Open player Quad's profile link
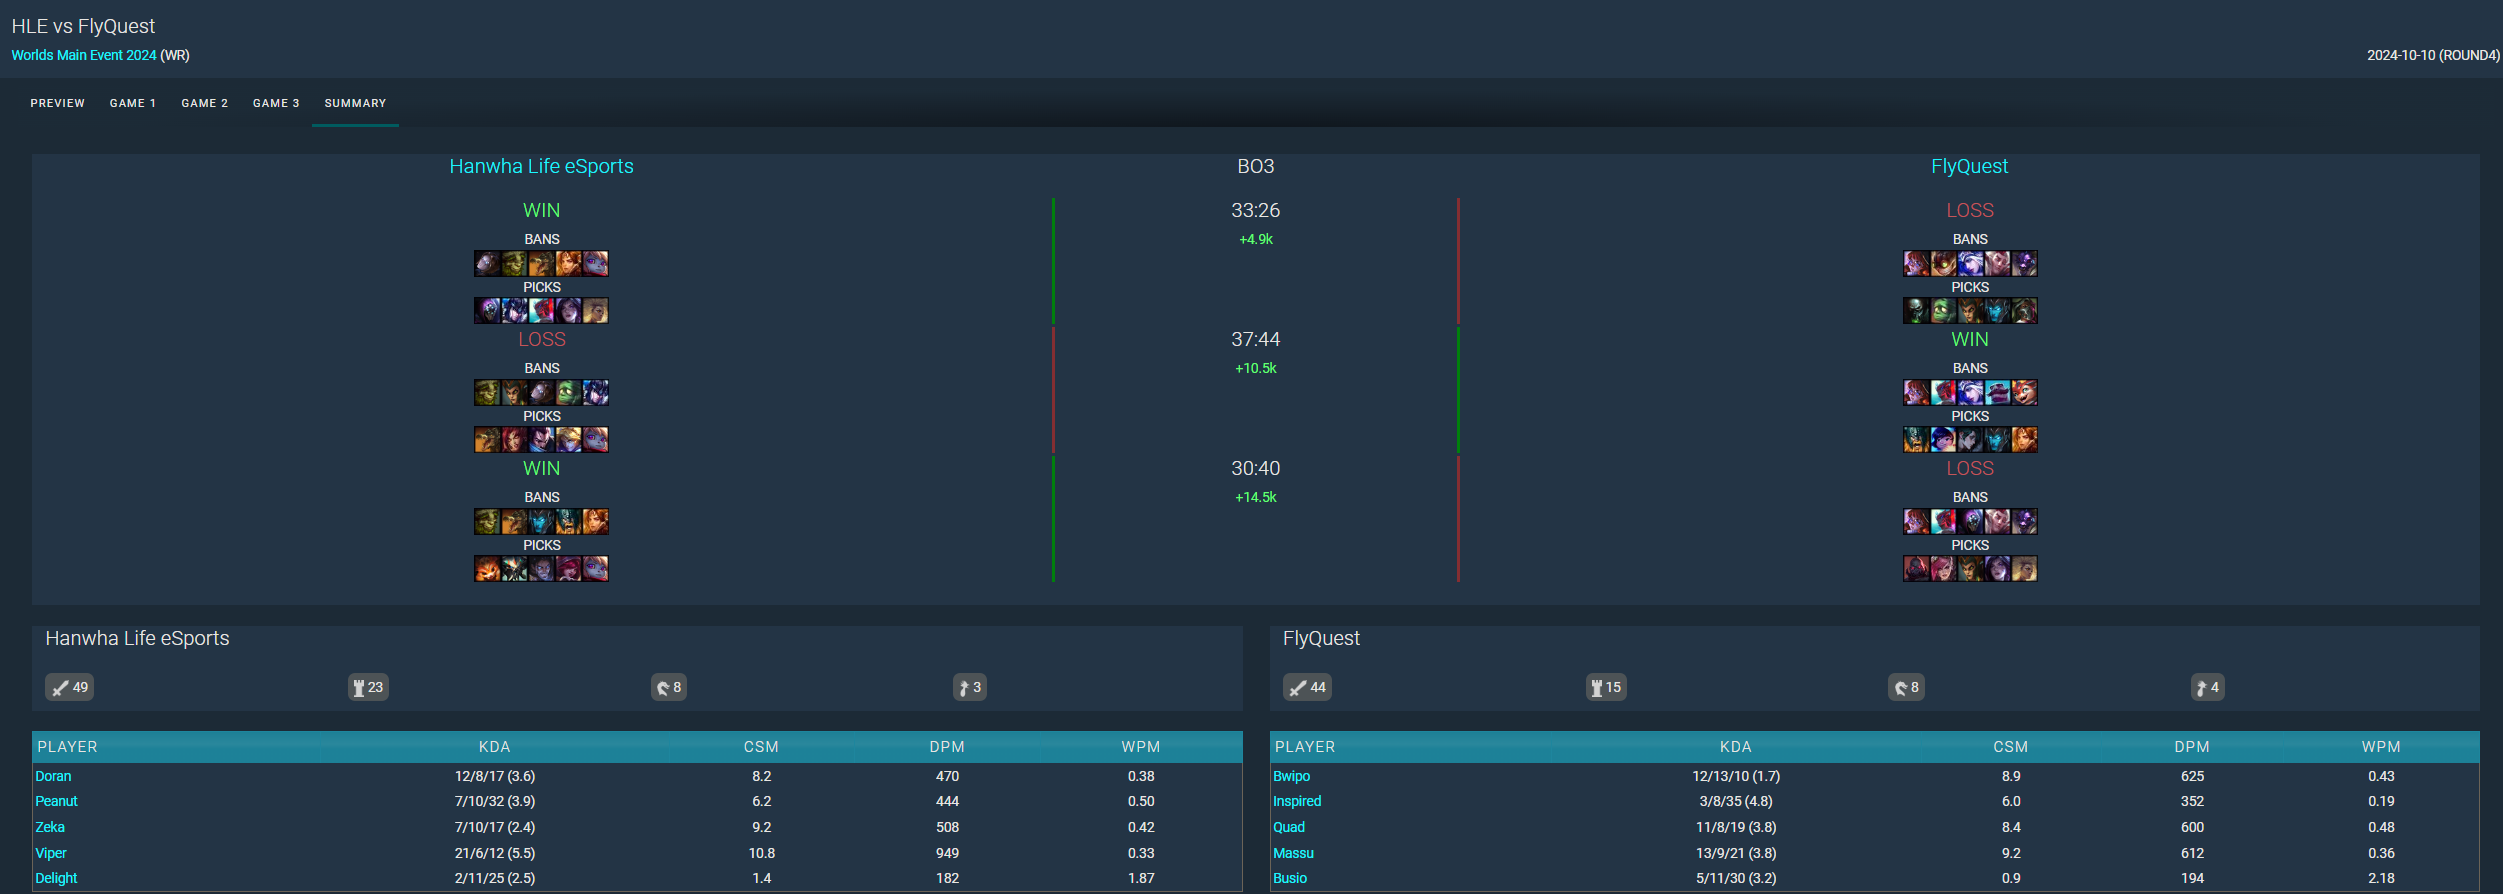 pos(1289,827)
